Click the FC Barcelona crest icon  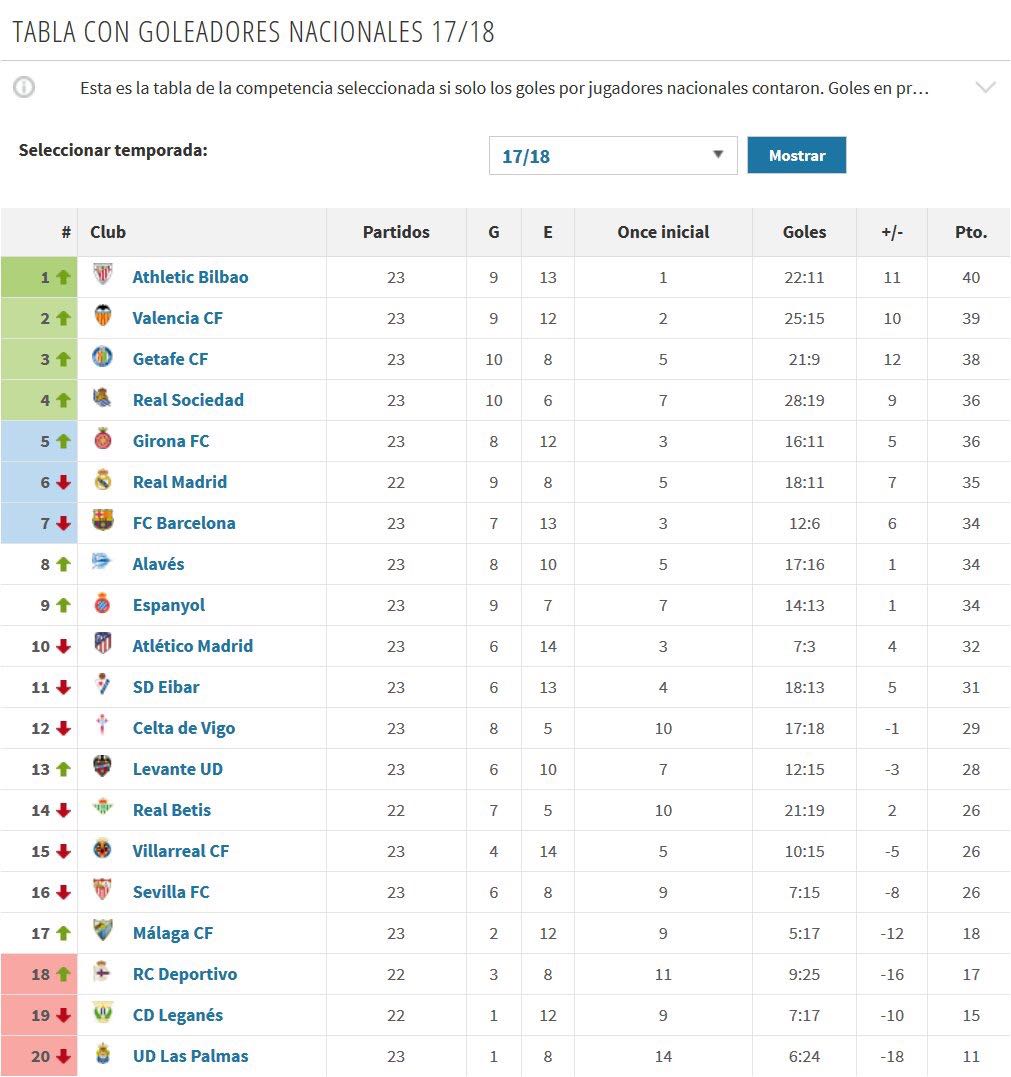tap(103, 522)
